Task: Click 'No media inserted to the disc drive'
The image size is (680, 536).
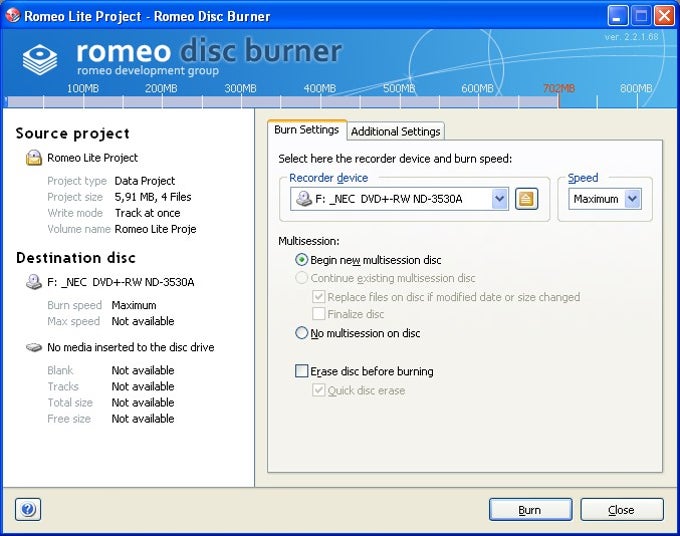Action: click(x=131, y=347)
